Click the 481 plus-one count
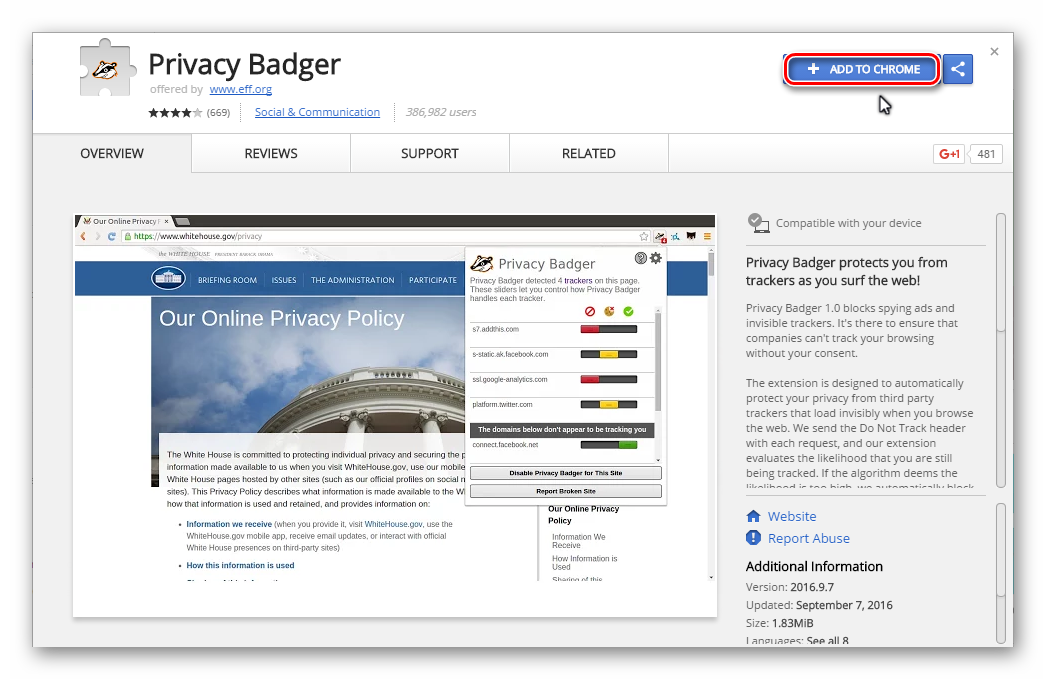This screenshot has height=679, width=1046. 986,154
